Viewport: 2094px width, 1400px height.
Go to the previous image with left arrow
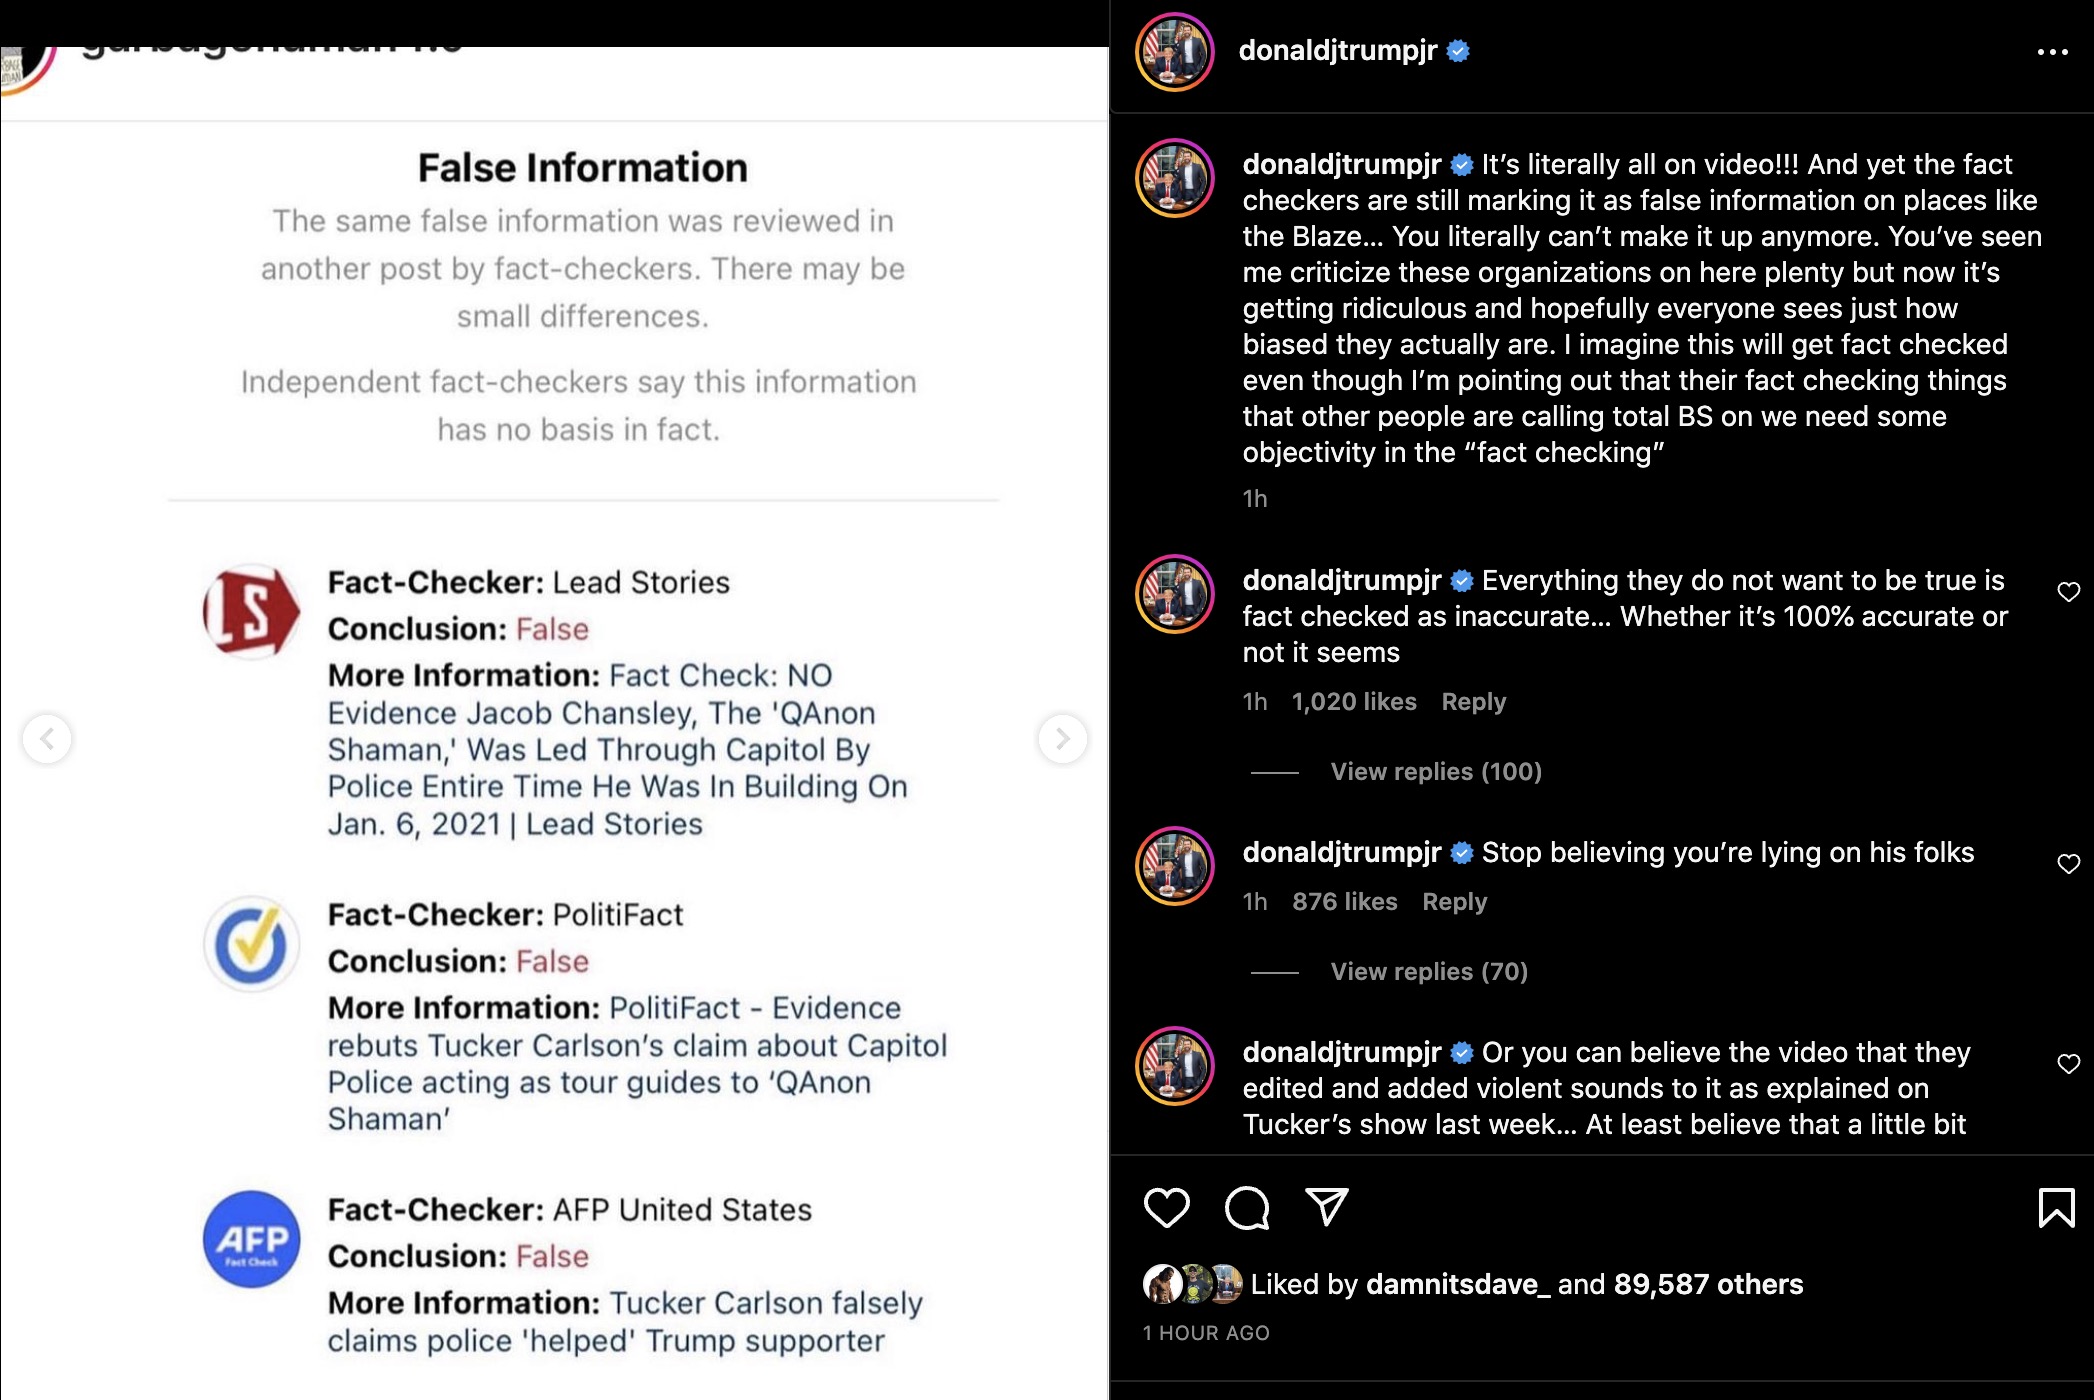click(x=47, y=739)
